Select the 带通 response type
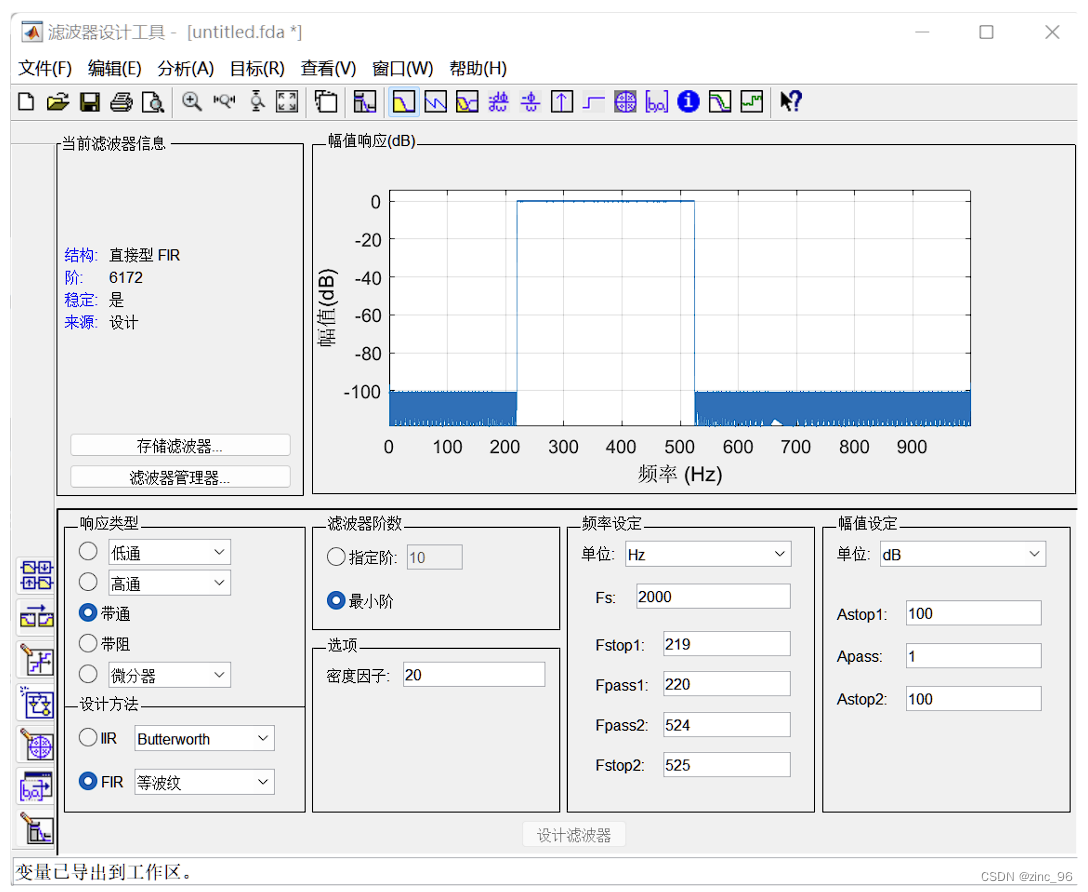Image resolution: width=1088 pixels, height=892 pixels. [x=87, y=613]
